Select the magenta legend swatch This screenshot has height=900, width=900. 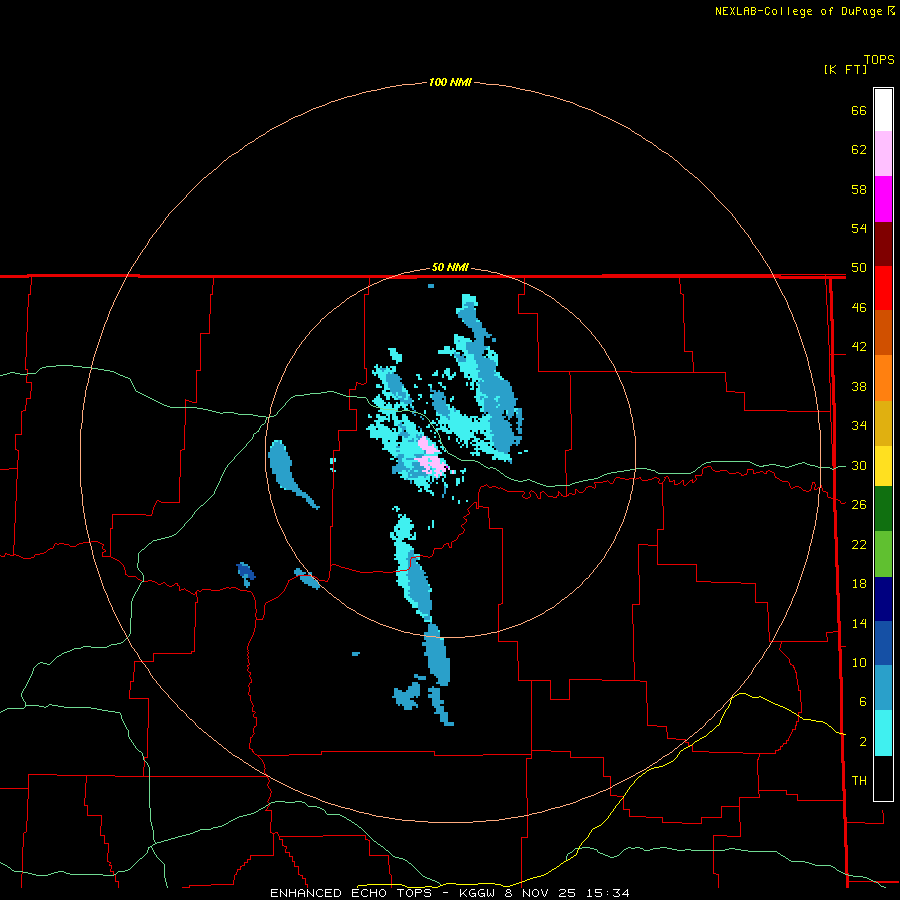(883, 199)
